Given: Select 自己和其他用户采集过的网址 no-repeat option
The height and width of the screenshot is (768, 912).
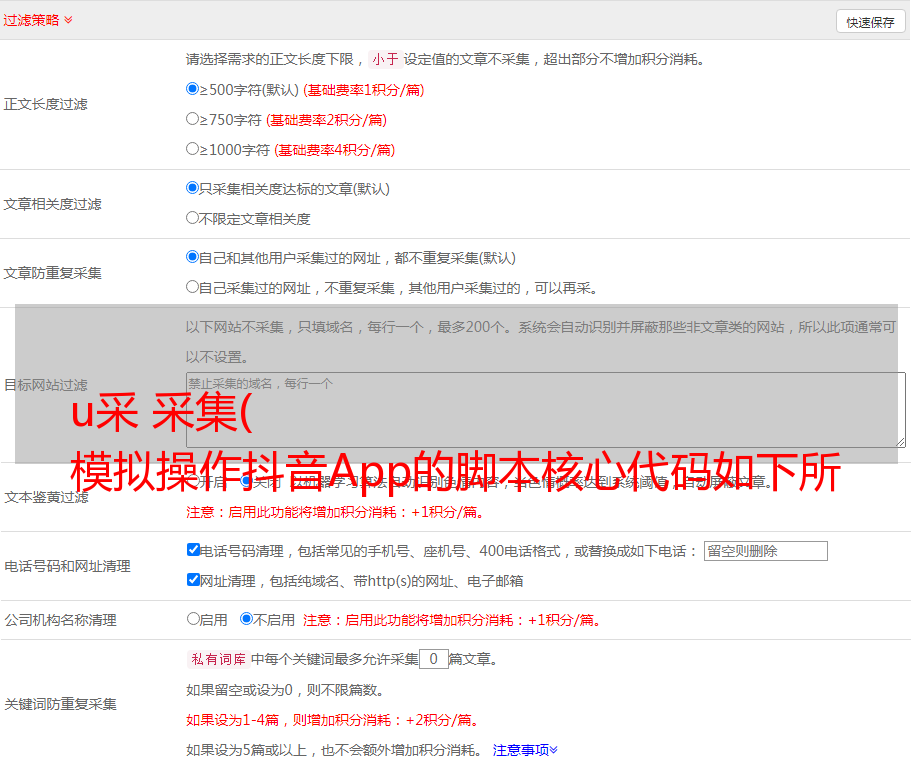Looking at the screenshot, I should point(193,257).
